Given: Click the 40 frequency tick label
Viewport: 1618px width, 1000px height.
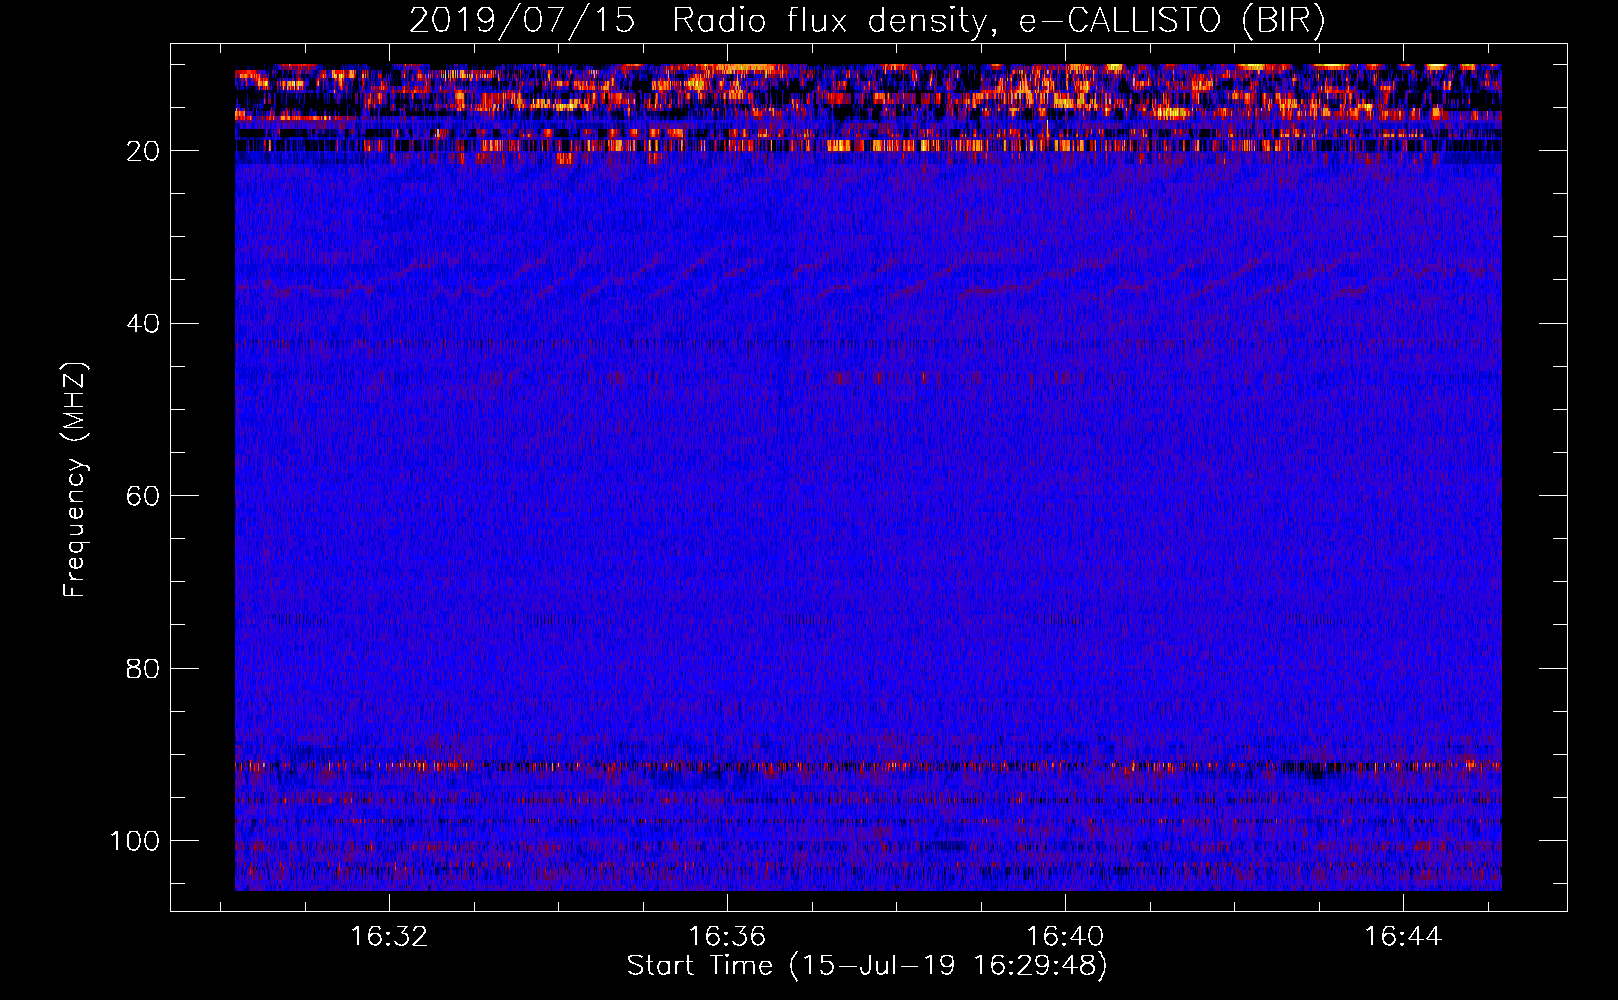Looking at the screenshot, I should tap(143, 324).
